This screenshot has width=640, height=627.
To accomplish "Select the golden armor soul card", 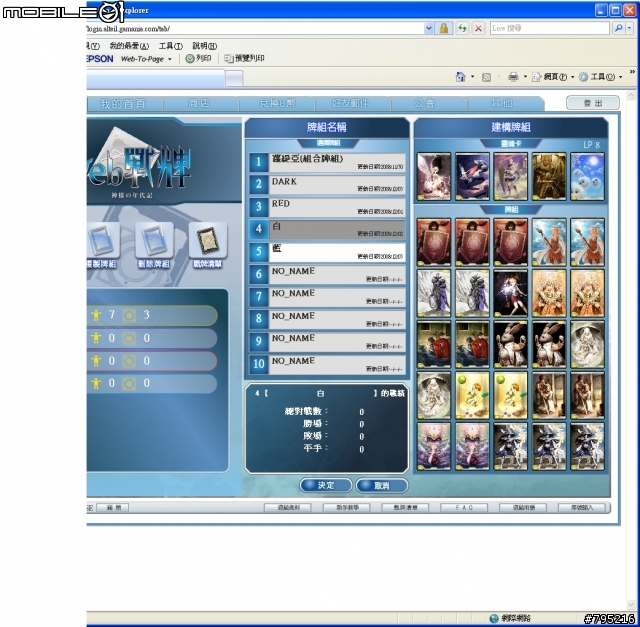I will point(549,176).
